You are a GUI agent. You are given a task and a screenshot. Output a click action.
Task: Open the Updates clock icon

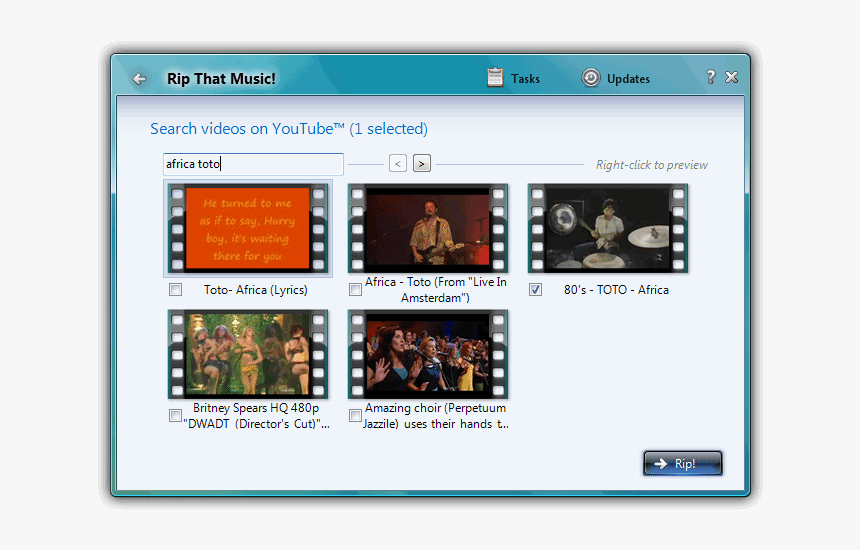(x=591, y=78)
